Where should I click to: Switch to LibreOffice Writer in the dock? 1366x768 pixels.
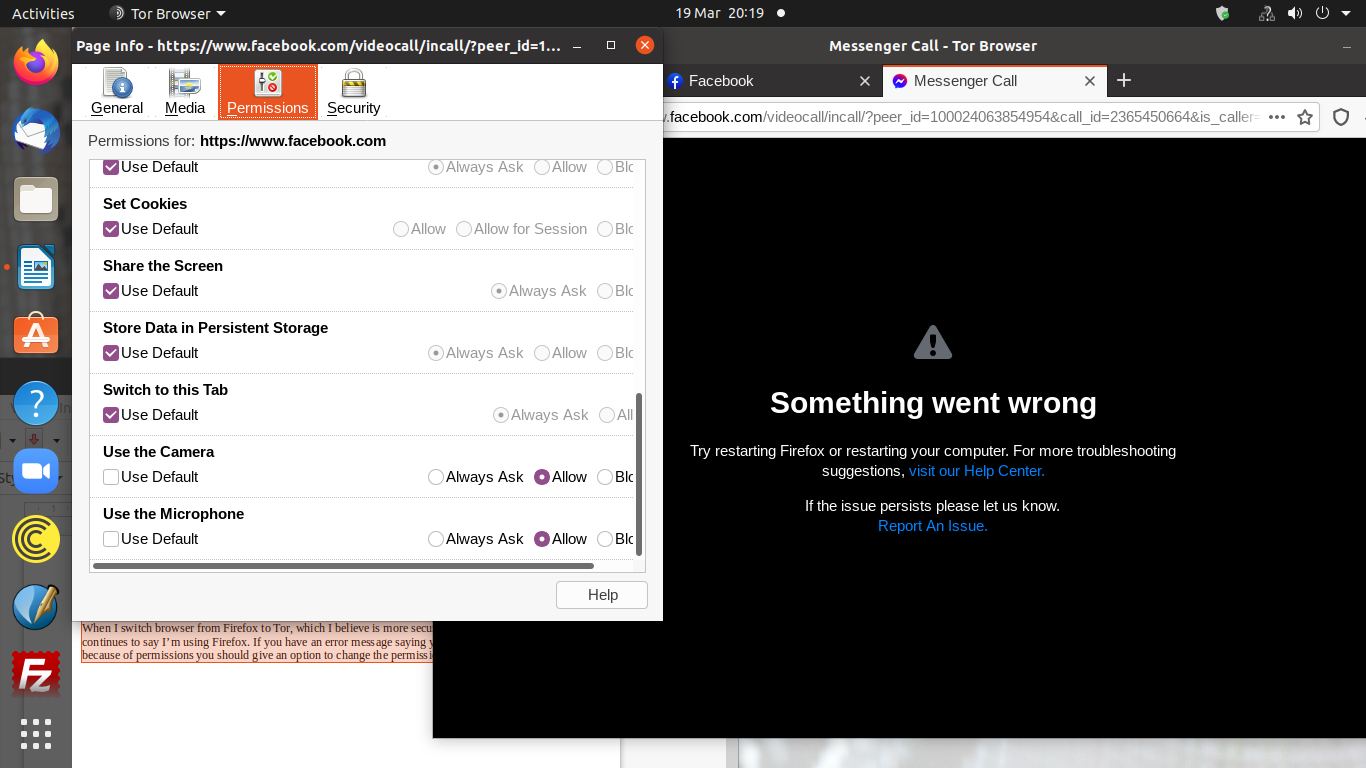[36, 267]
